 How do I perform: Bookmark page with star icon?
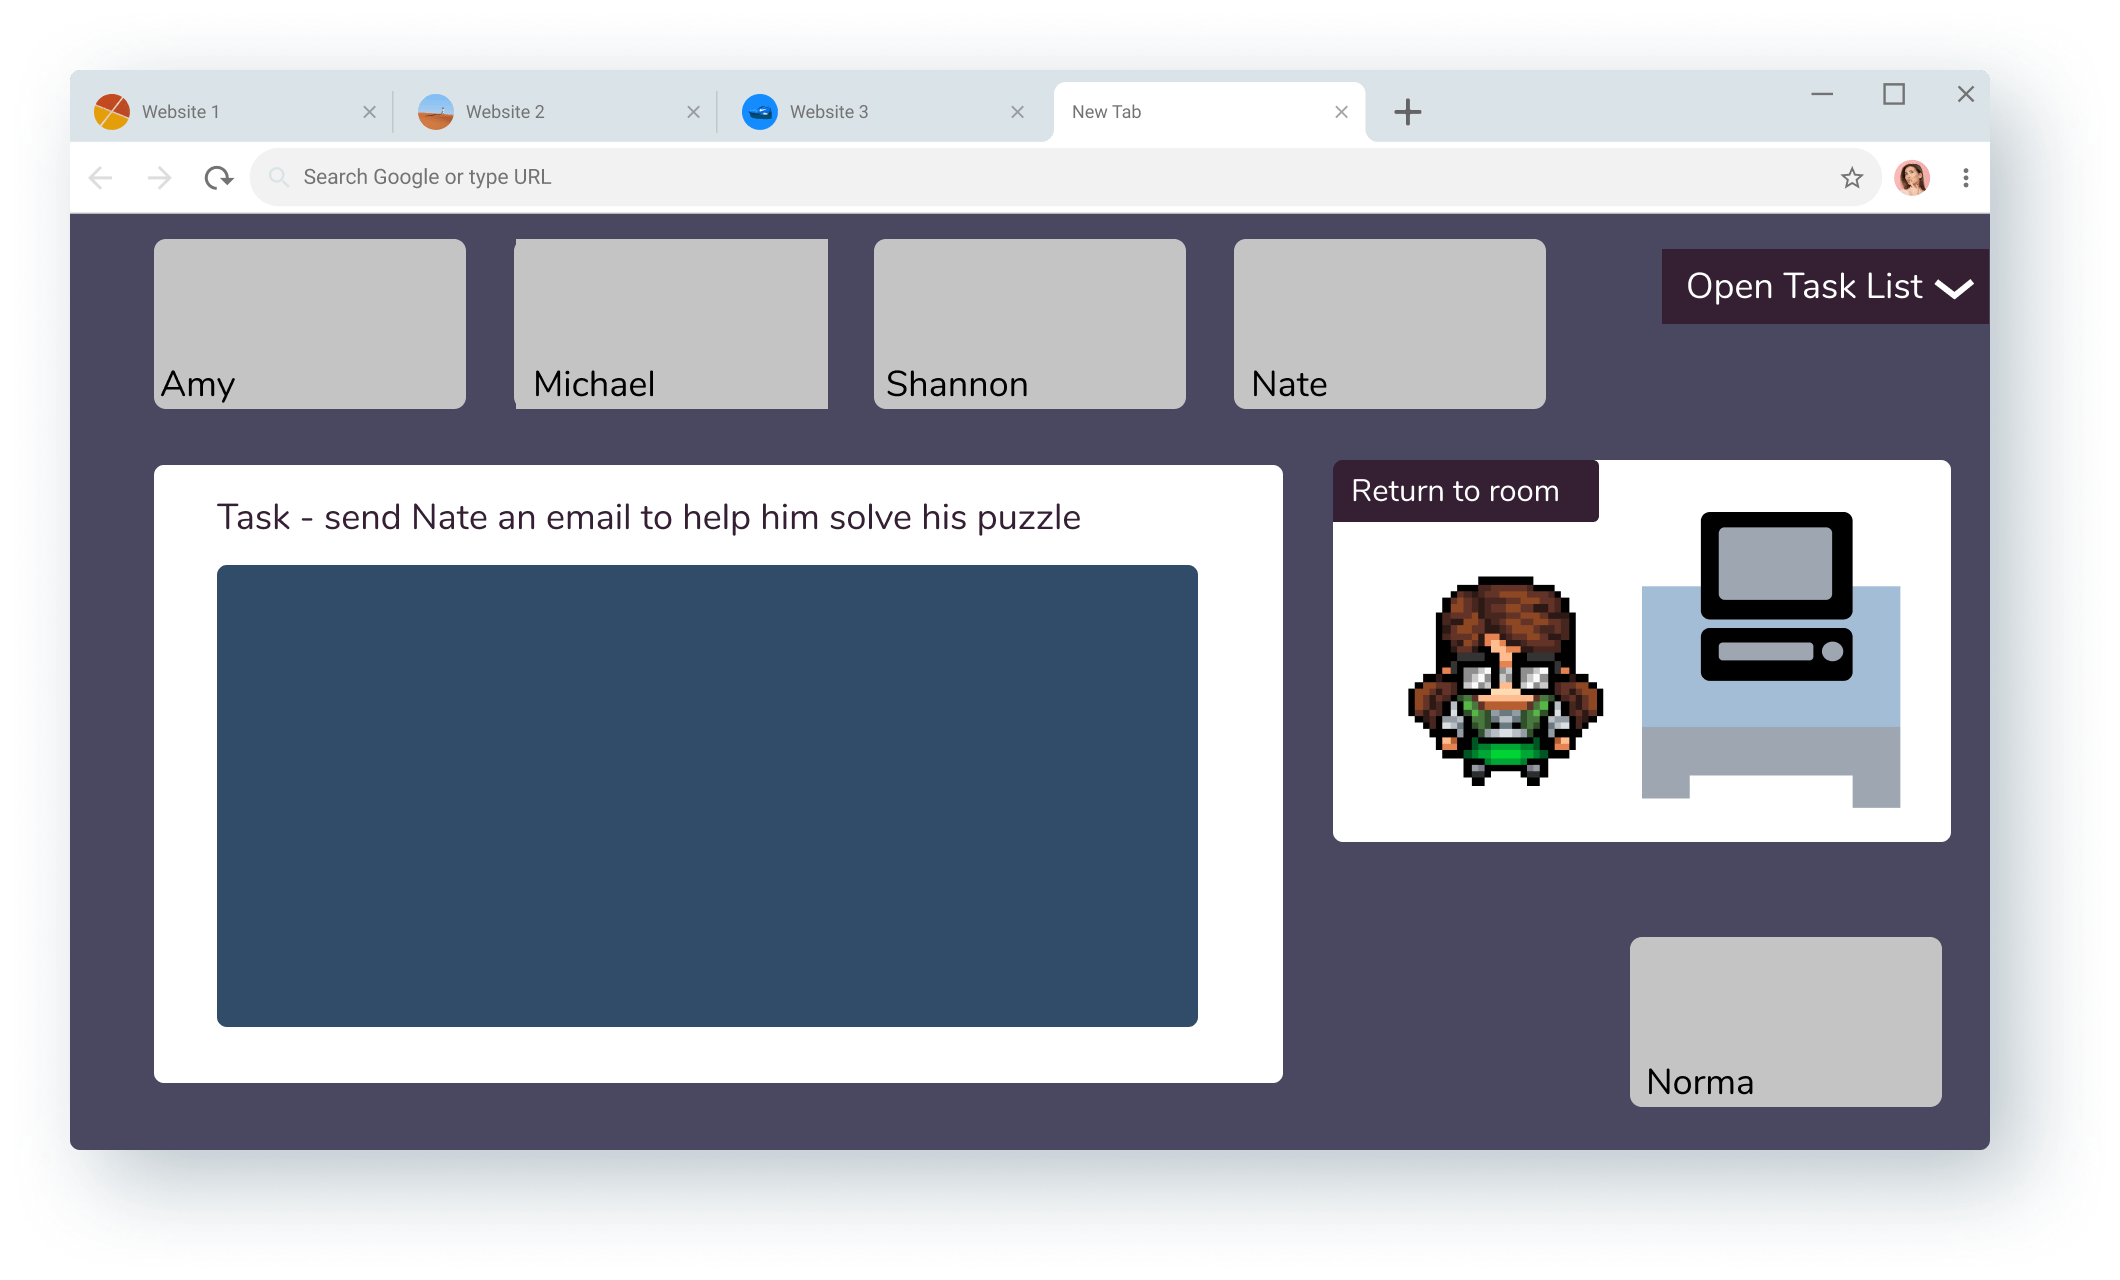(x=1851, y=178)
